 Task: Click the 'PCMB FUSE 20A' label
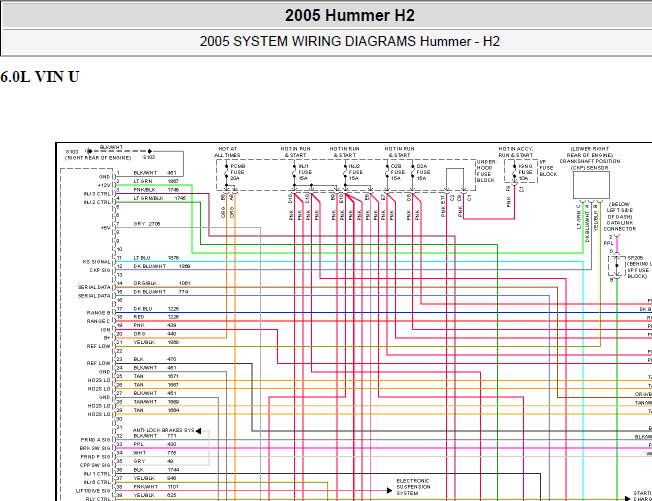pyautogui.click(x=238, y=172)
